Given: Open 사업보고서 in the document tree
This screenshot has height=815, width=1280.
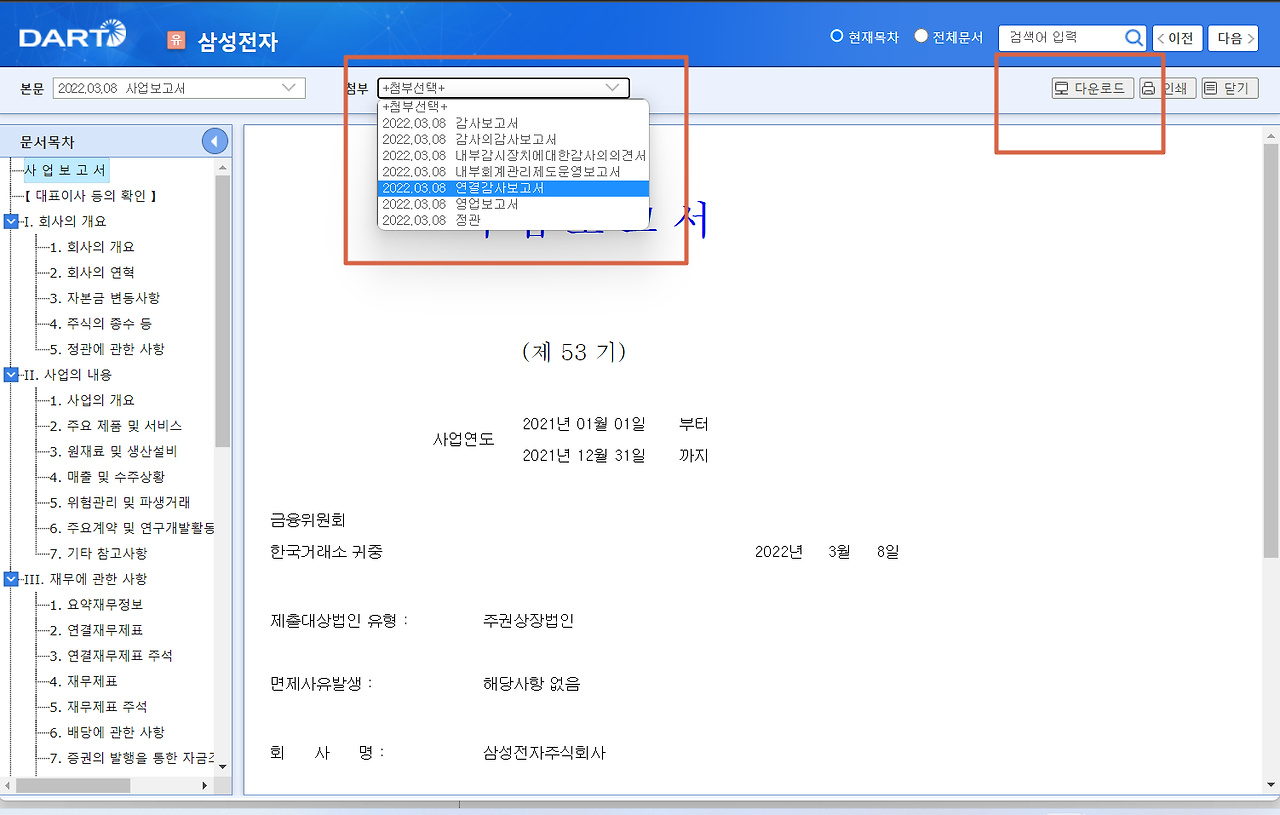Looking at the screenshot, I should tap(65, 170).
